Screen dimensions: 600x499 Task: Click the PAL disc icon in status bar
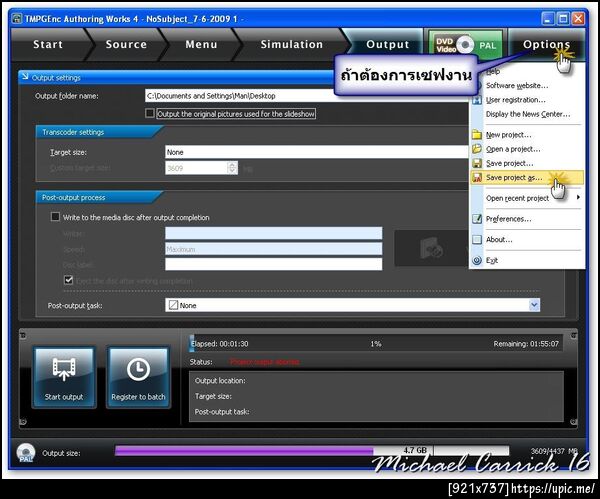coord(26,453)
